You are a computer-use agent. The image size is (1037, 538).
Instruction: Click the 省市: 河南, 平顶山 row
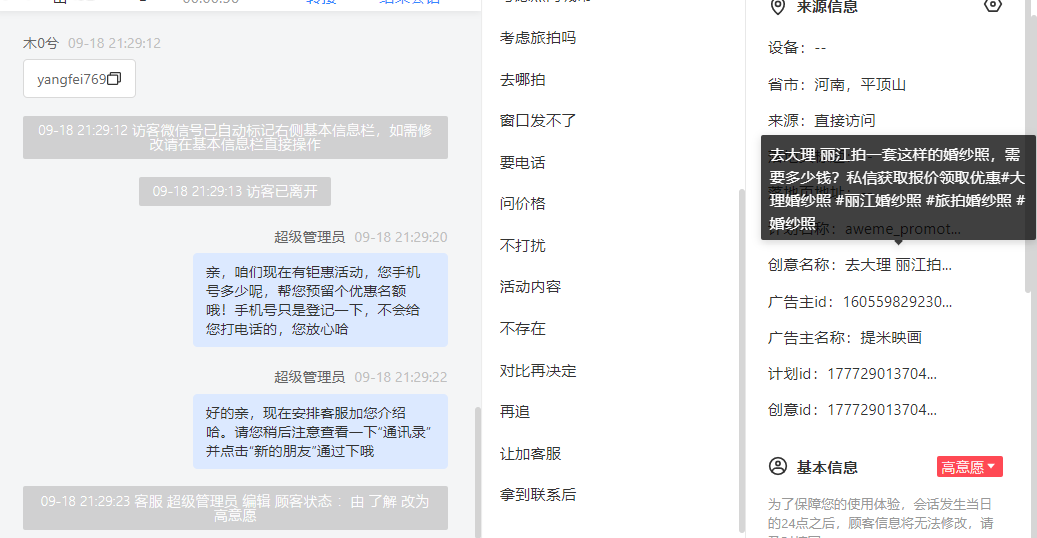[837, 85]
